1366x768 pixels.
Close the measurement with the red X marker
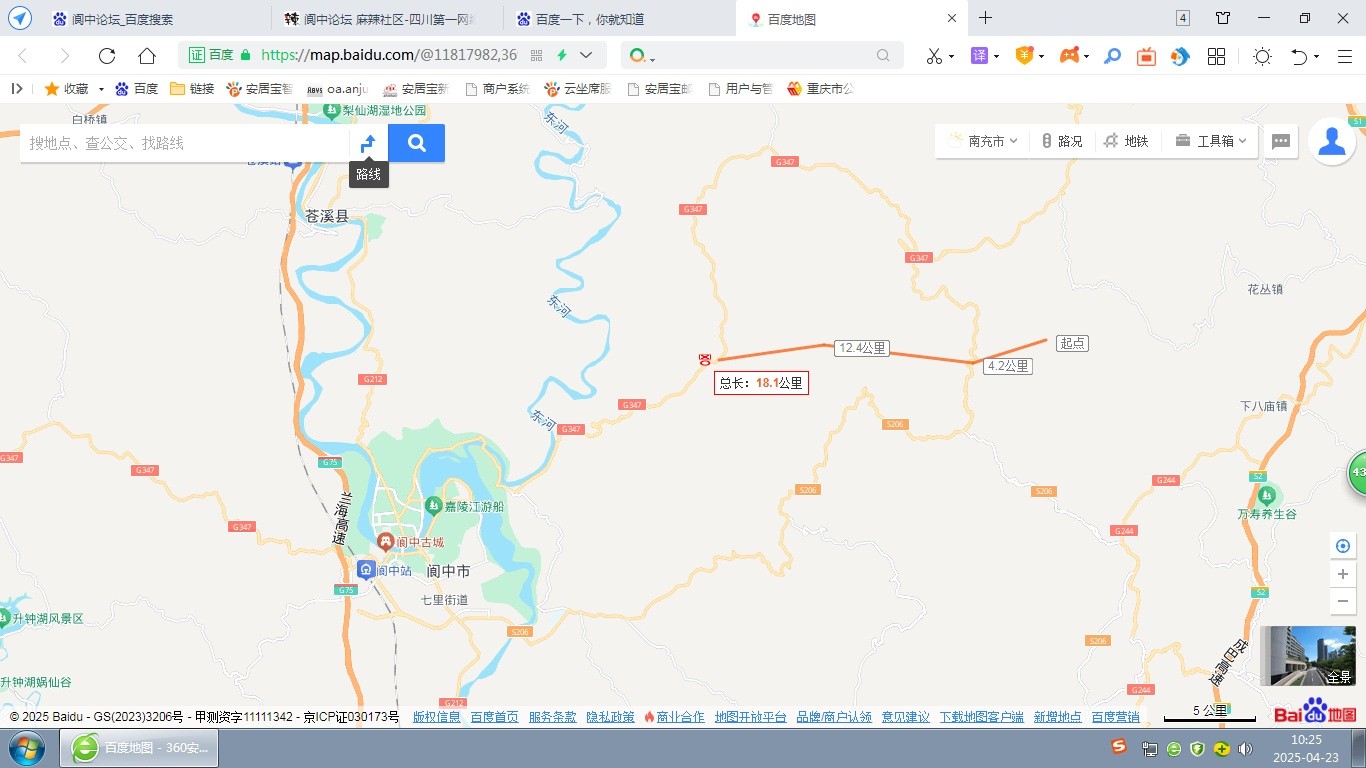click(x=705, y=360)
